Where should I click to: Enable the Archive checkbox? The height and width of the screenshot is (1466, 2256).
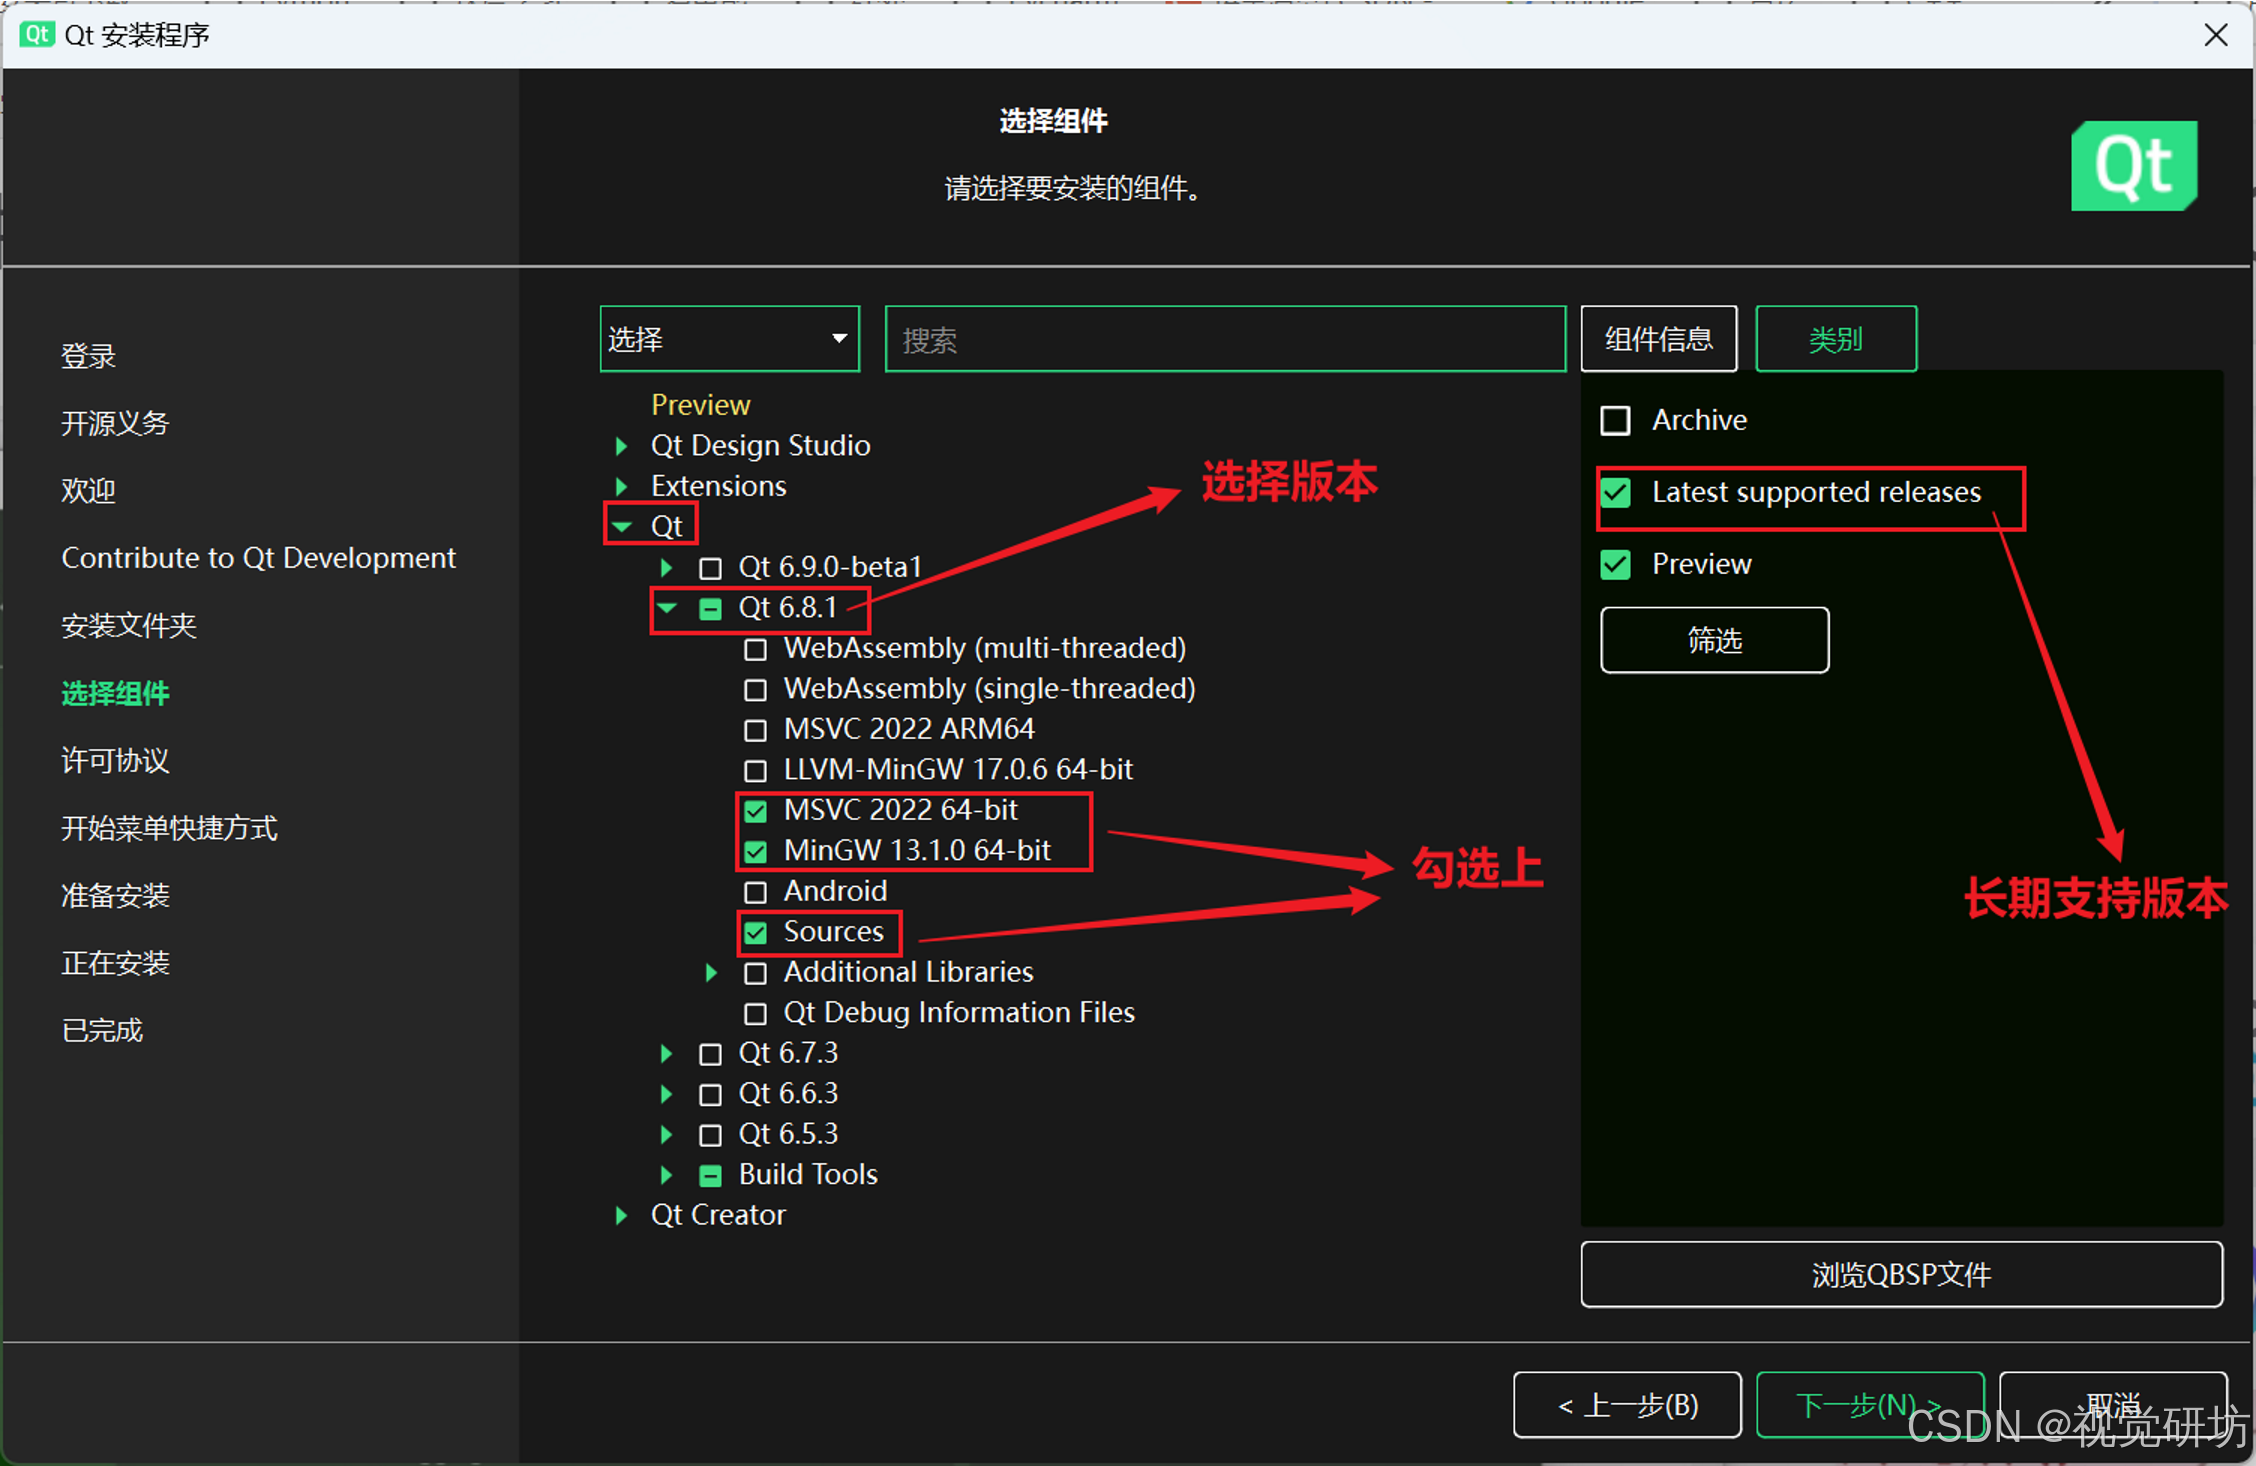pos(1615,420)
